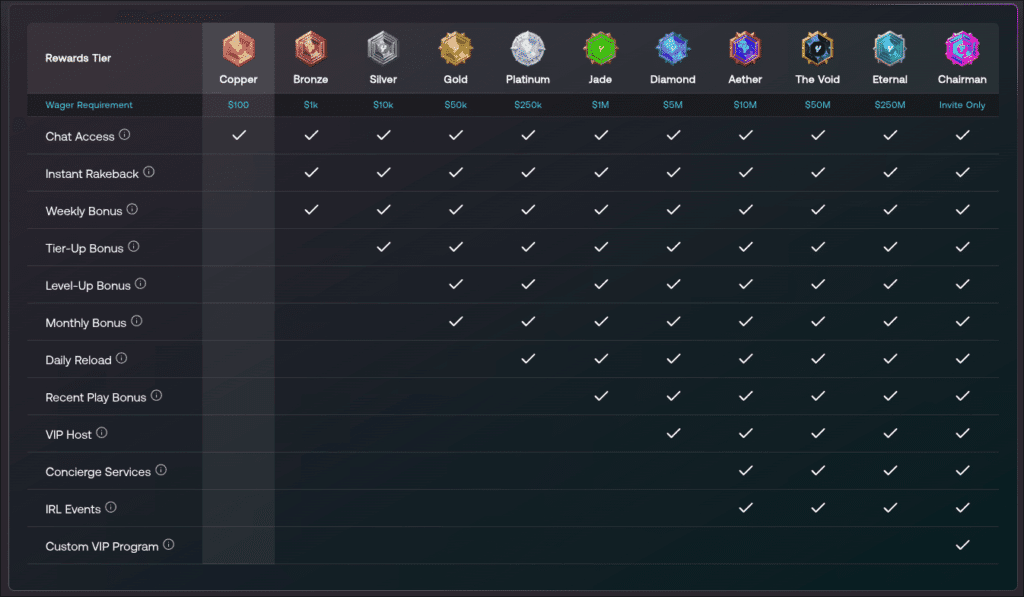Toggle the Chat Access checkmark for Copper
Image resolution: width=1024 pixels, height=597 pixels.
tap(238, 135)
